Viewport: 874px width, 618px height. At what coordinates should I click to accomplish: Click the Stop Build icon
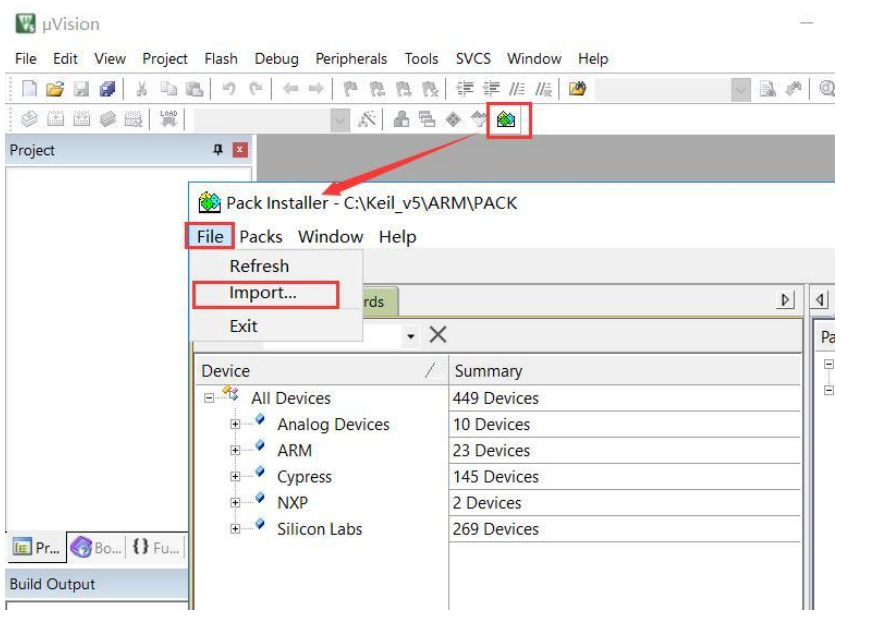(133, 119)
